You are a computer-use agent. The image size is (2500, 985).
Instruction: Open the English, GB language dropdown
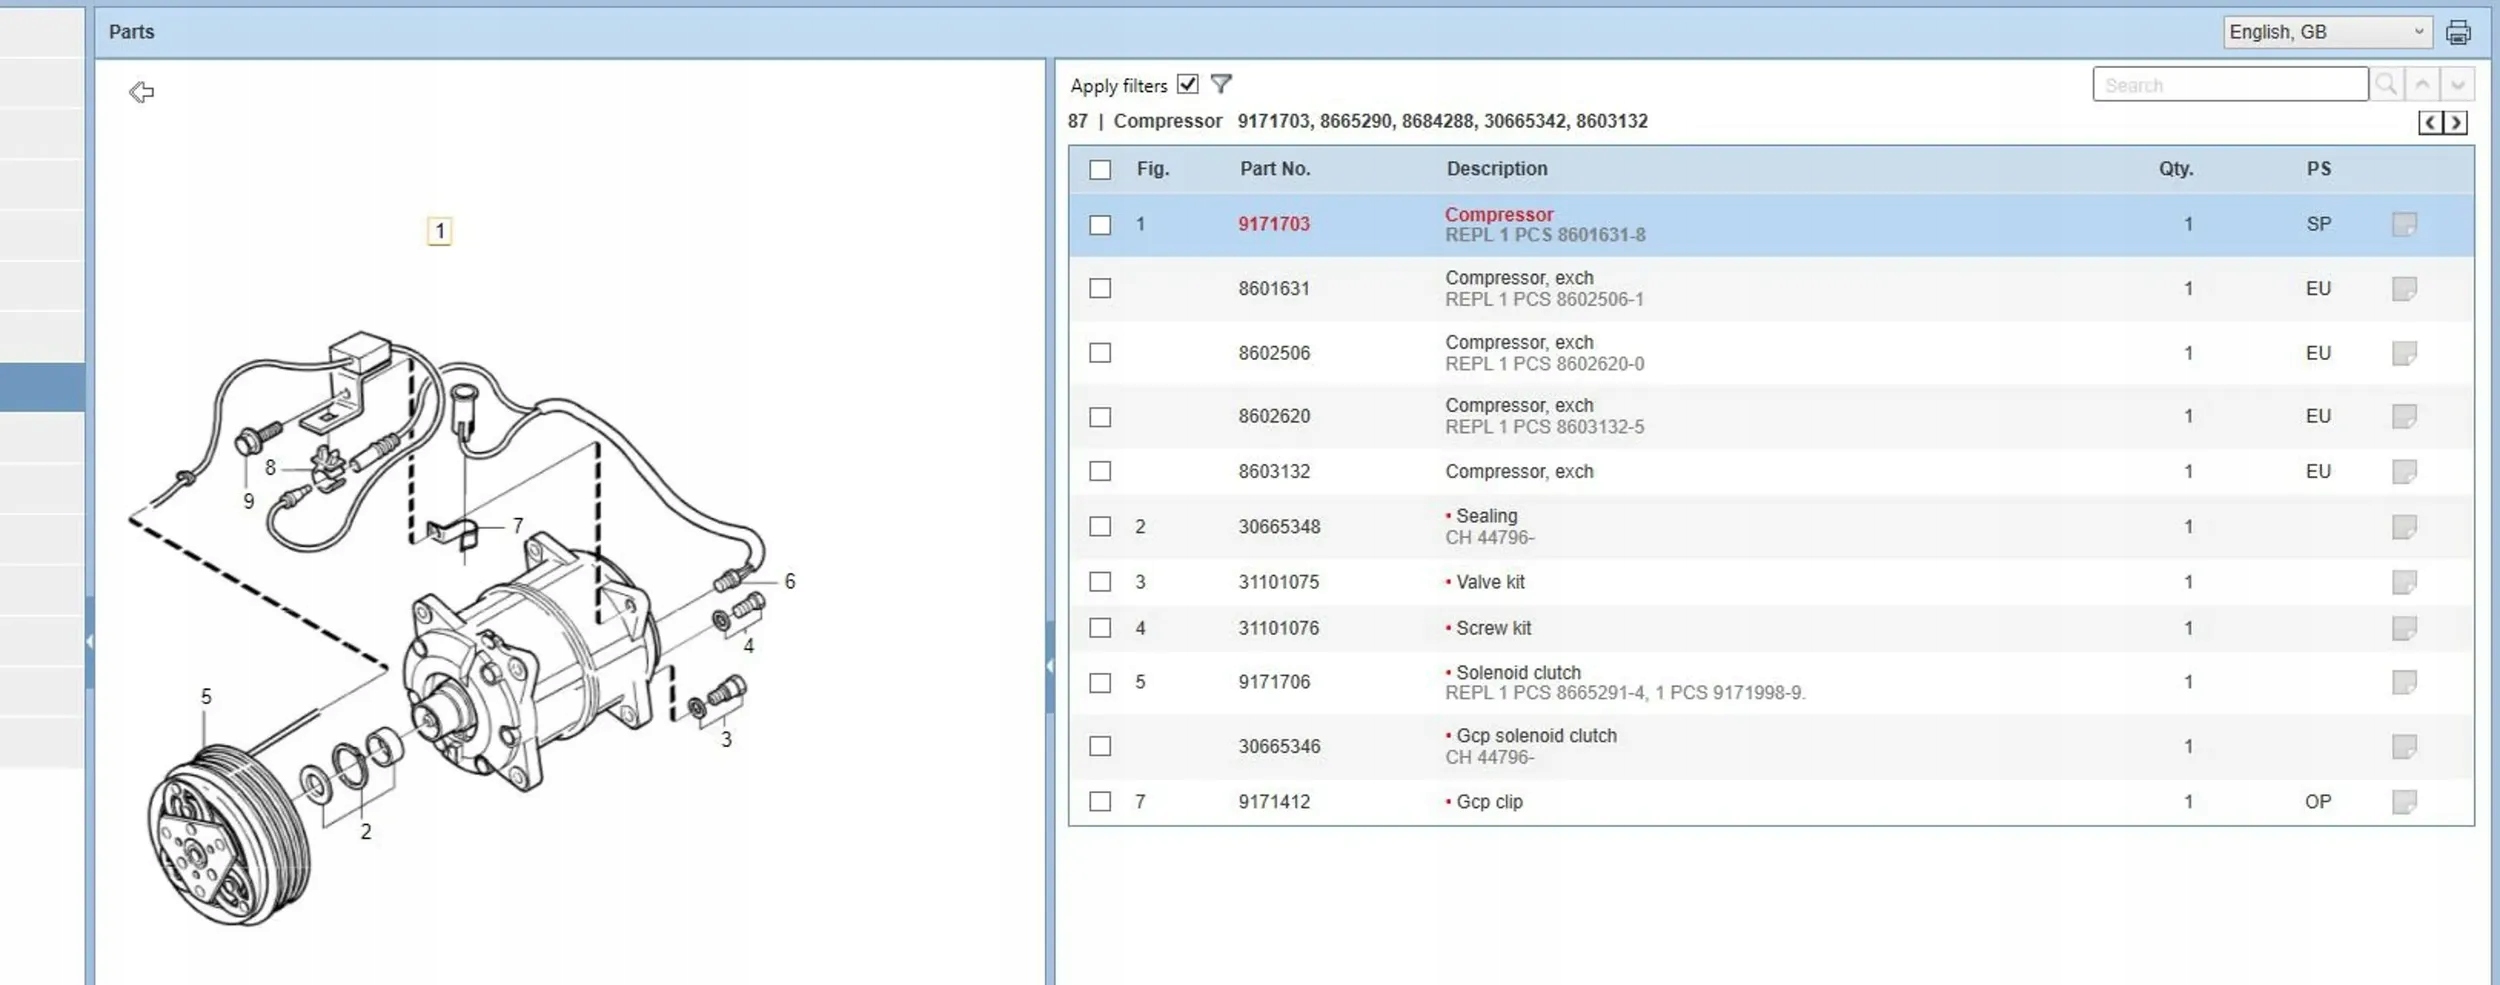[2327, 32]
